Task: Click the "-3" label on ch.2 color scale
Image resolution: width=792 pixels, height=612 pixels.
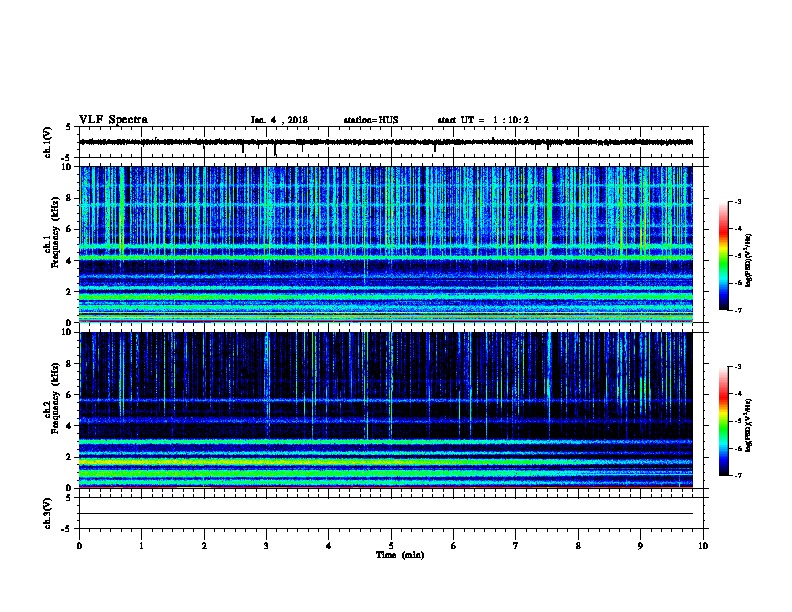Action: [738, 367]
